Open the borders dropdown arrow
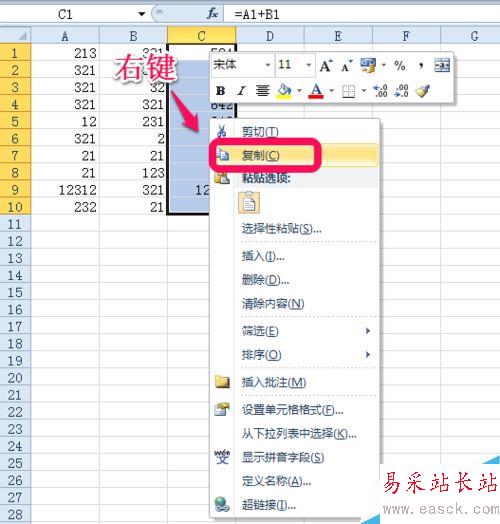500x524 pixels. point(364,91)
